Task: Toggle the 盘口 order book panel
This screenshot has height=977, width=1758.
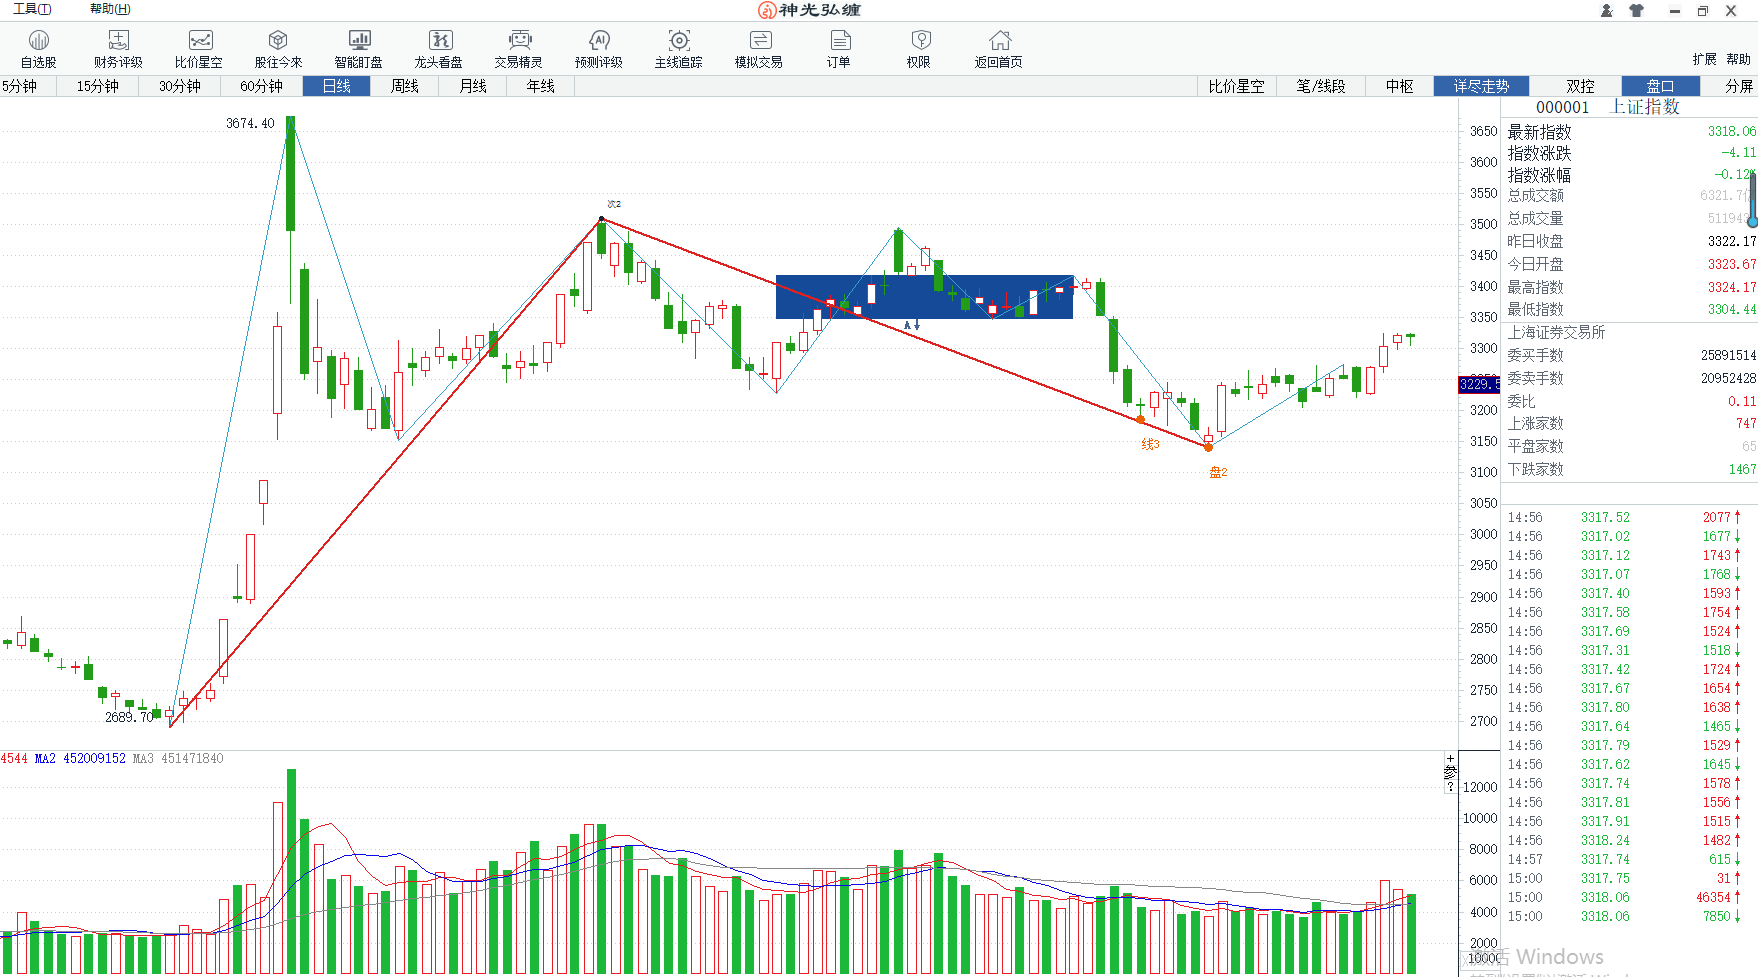Action: (x=1660, y=86)
